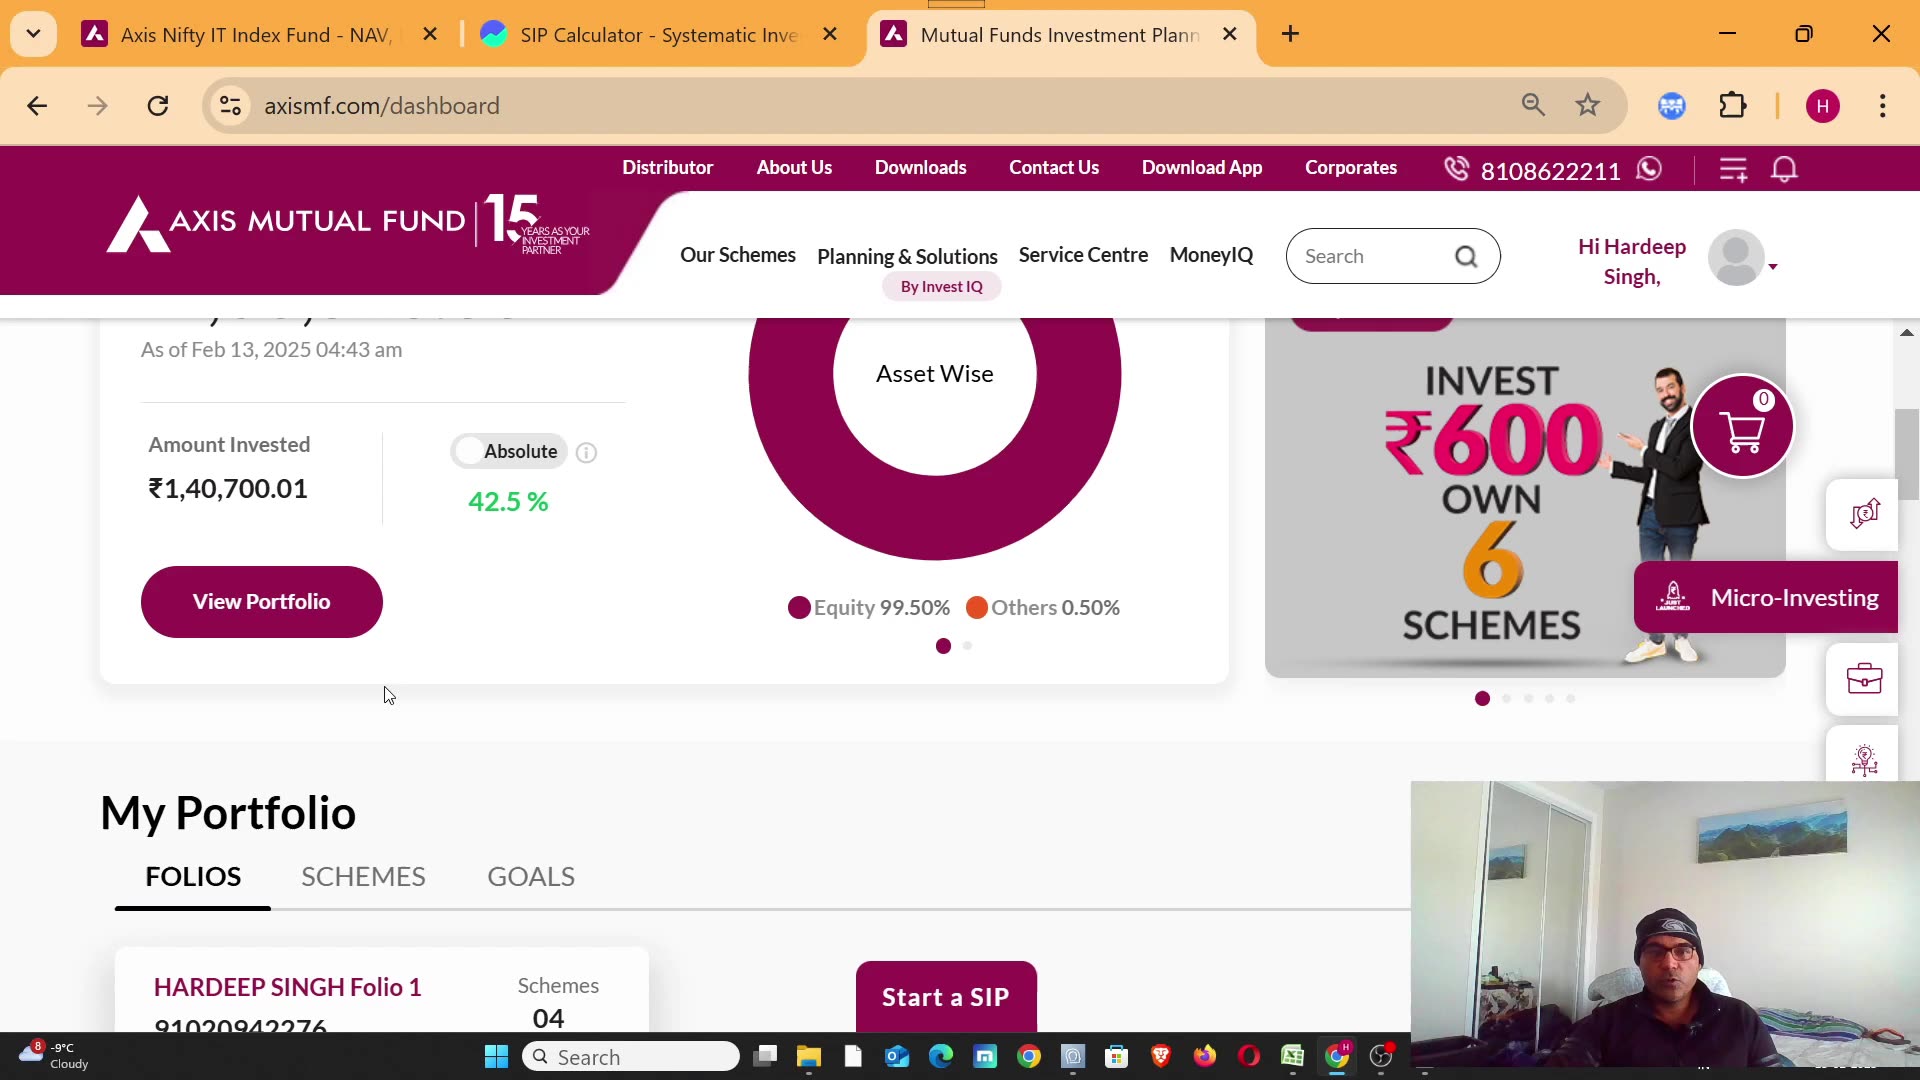This screenshot has width=1920, height=1080.
Task: Click the briefcase/portfolio tool icon
Action: pyautogui.click(x=1865, y=680)
